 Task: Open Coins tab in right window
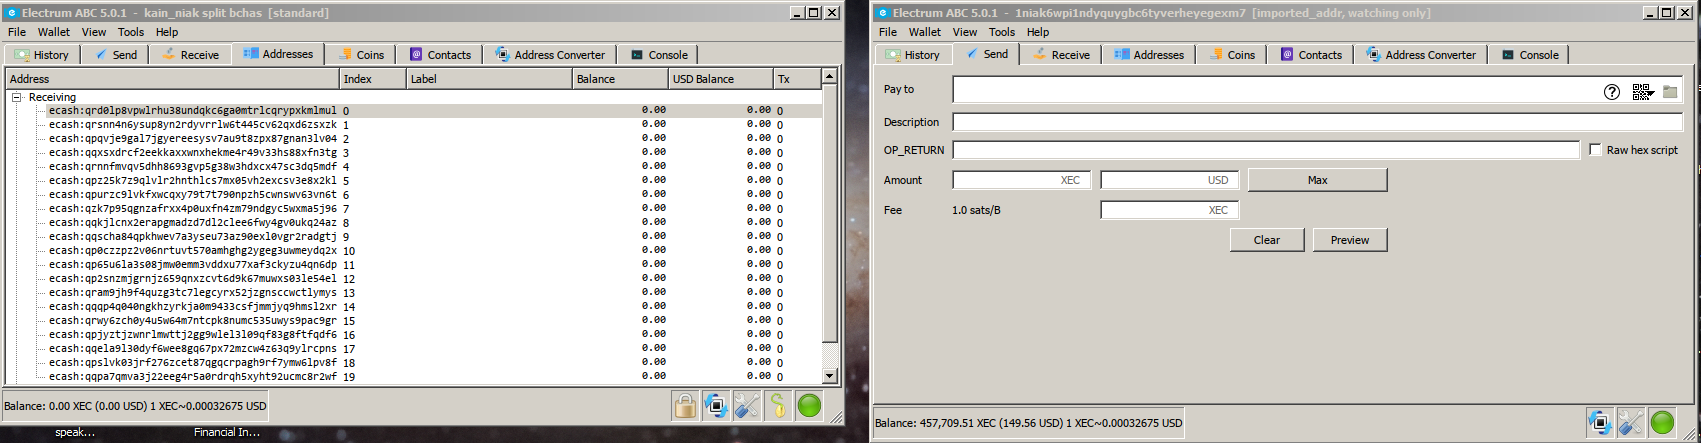(x=1231, y=55)
